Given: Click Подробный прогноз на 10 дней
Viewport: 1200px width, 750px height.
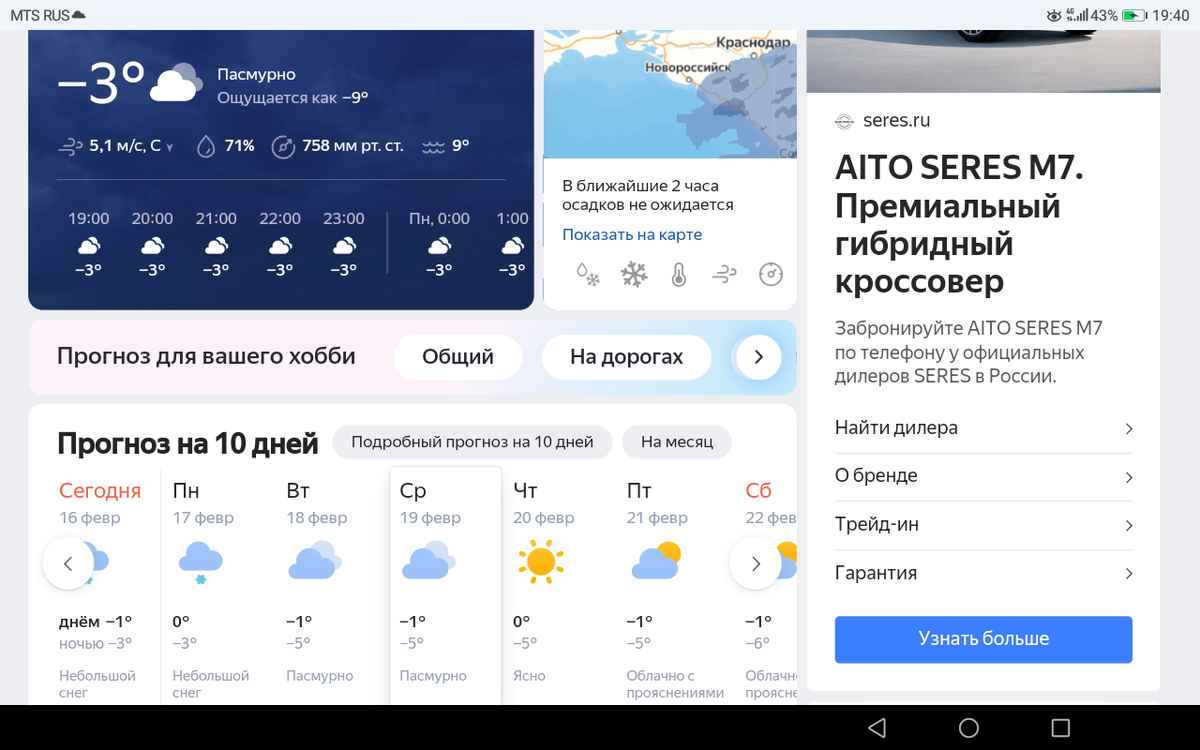Looking at the screenshot, I should tap(471, 441).
